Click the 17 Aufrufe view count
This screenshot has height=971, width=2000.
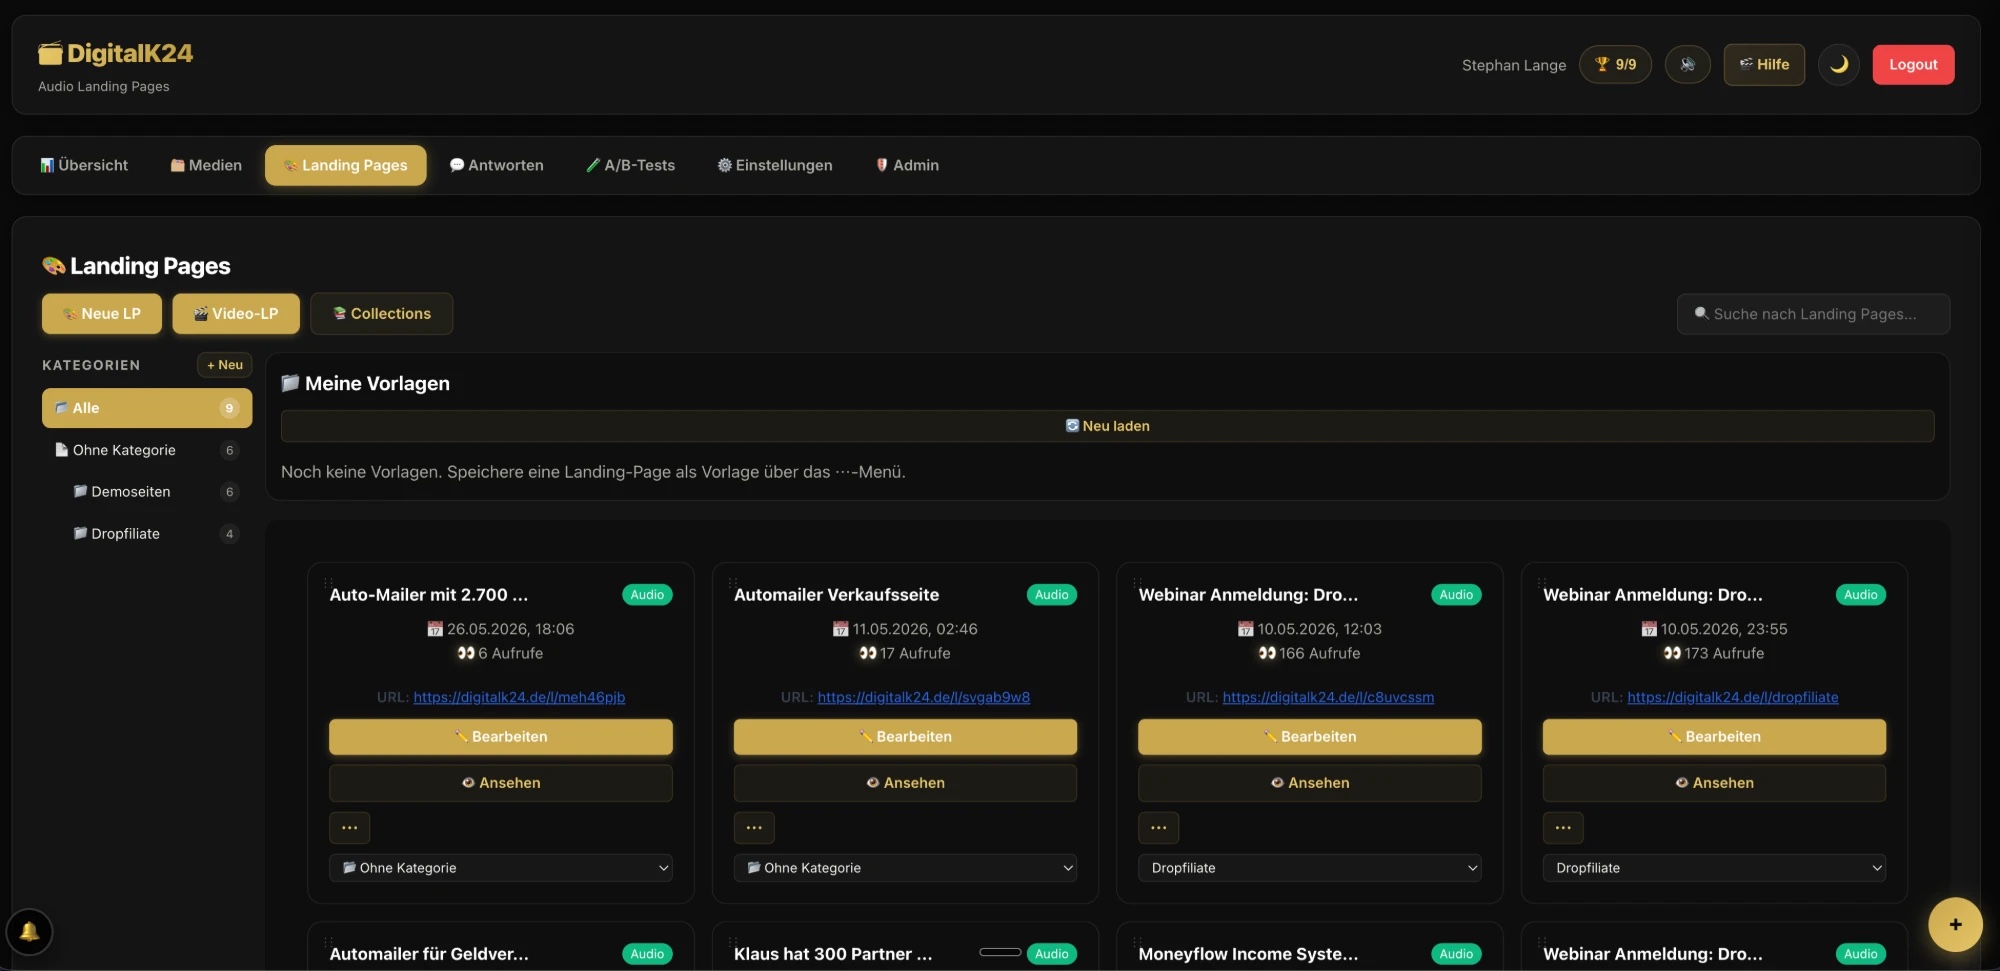tap(905, 653)
